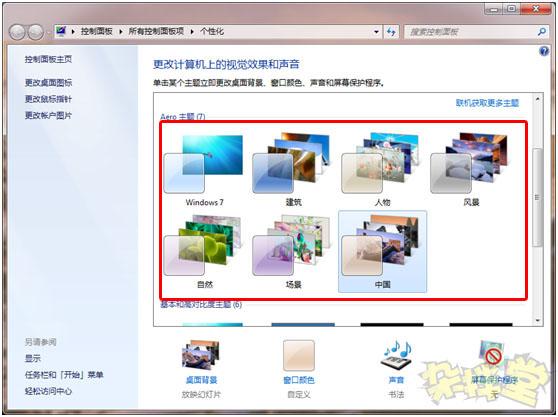Click the 桌面背景 link text
The width and height of the screenshot is (558, 417).
pos(201,380)
